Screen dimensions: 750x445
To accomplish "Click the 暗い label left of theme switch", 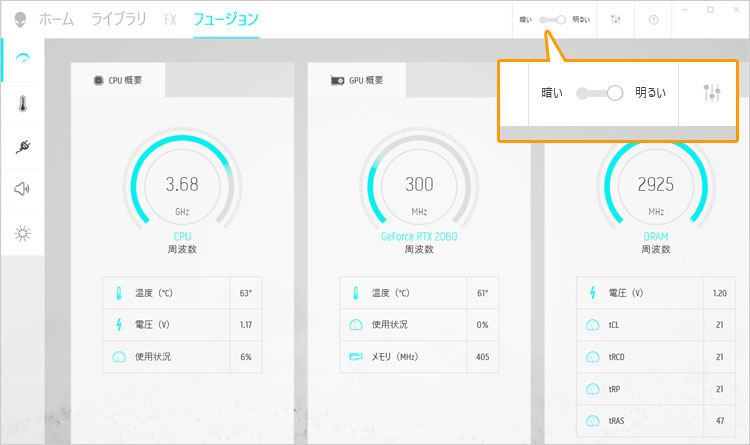I will point(526,20).
